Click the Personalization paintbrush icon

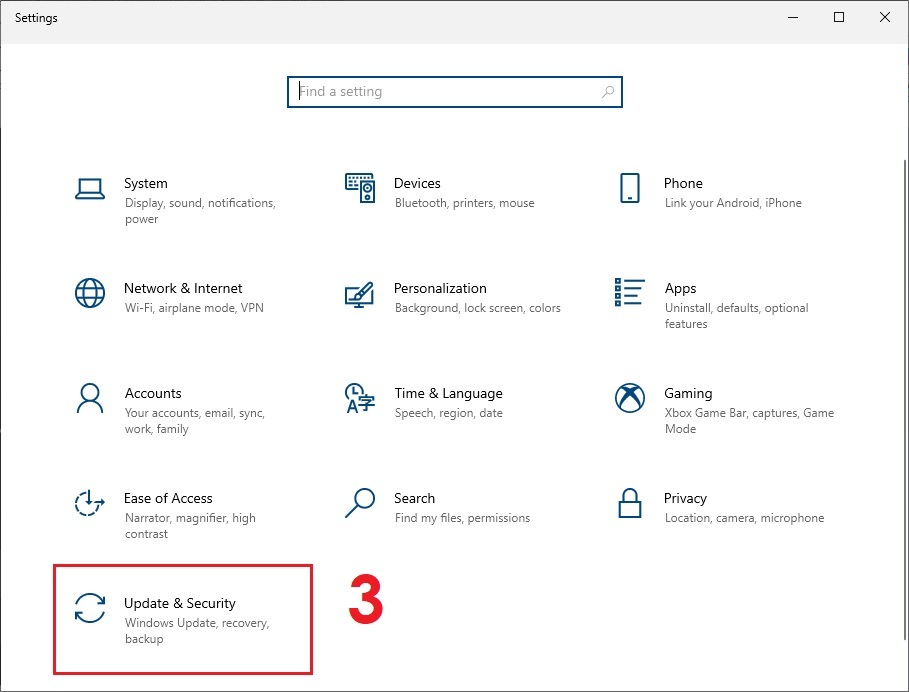tap(358, 293)
